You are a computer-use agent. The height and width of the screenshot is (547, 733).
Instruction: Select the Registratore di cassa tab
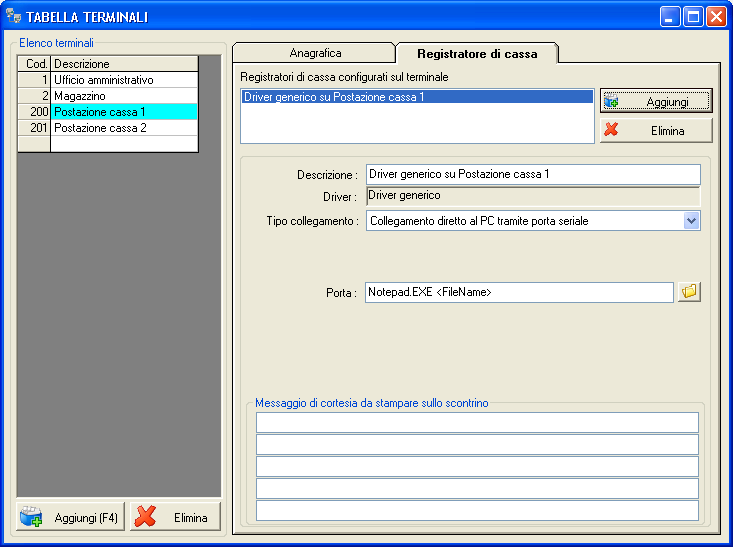pos(477,54)
